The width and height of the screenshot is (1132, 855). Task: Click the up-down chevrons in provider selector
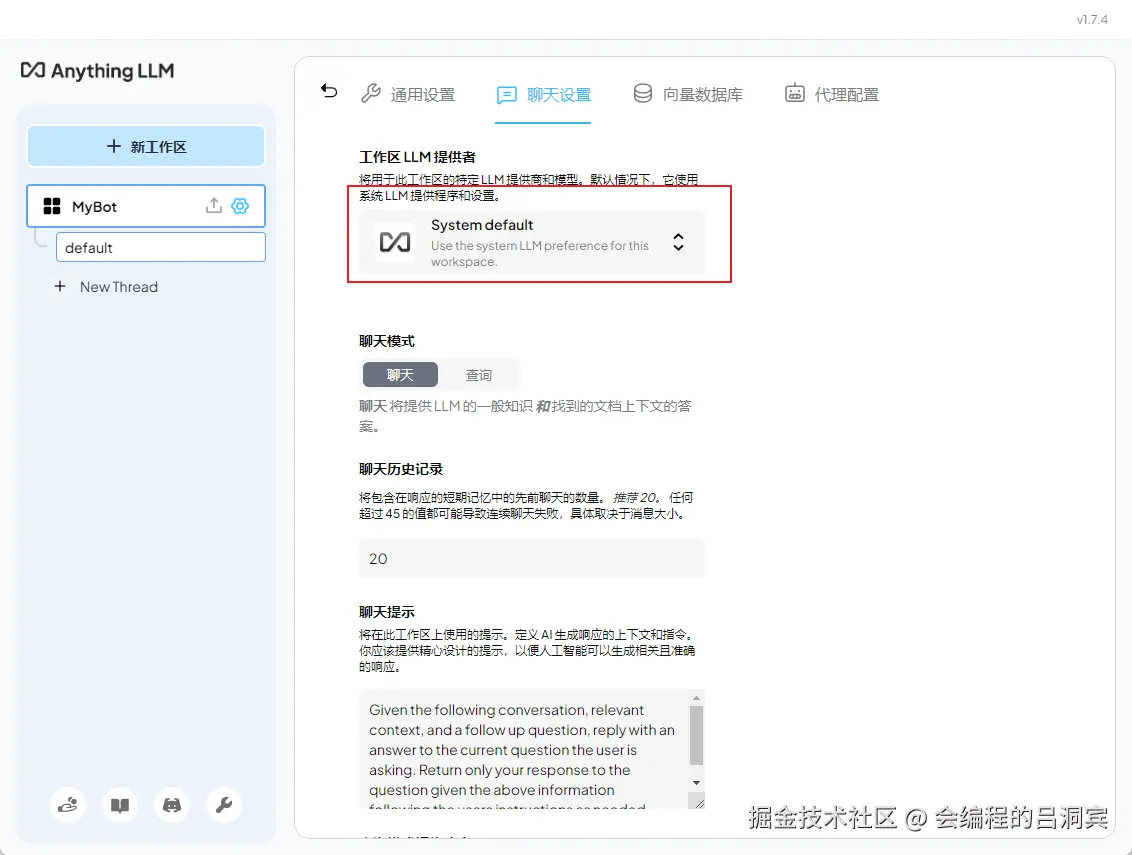click(x=678, y=242)
